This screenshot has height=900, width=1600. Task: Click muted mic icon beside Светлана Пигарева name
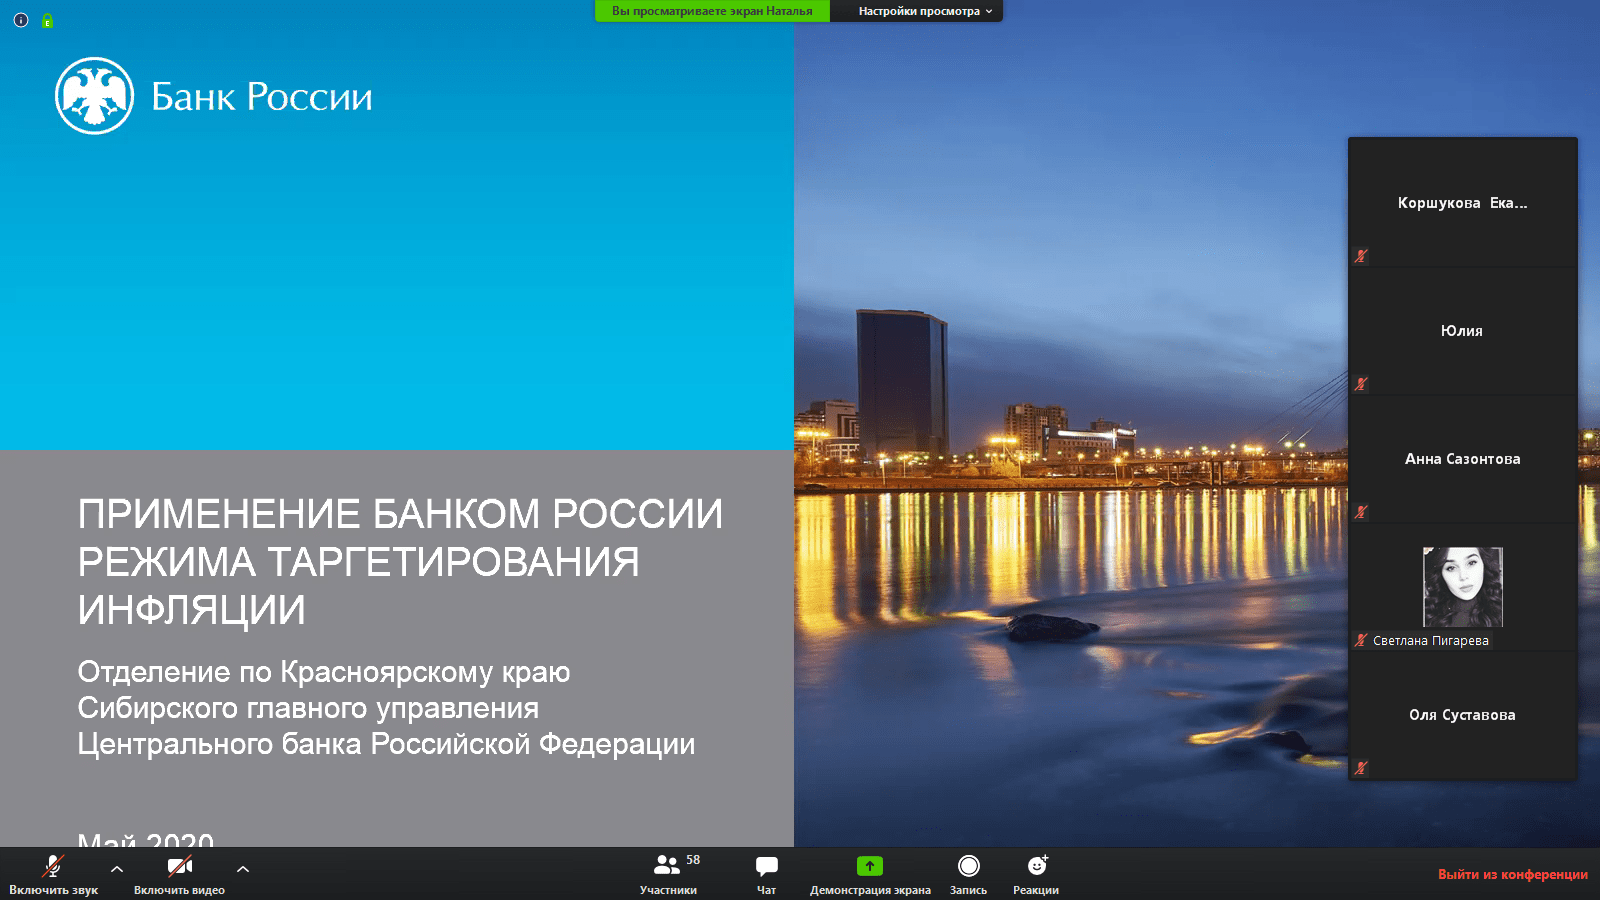[x=1361, y=640]
